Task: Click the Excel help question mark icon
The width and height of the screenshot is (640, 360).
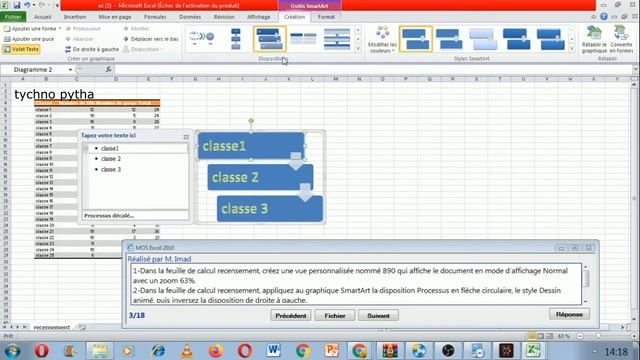Action: pyautogui.click(x=604, y=17)
